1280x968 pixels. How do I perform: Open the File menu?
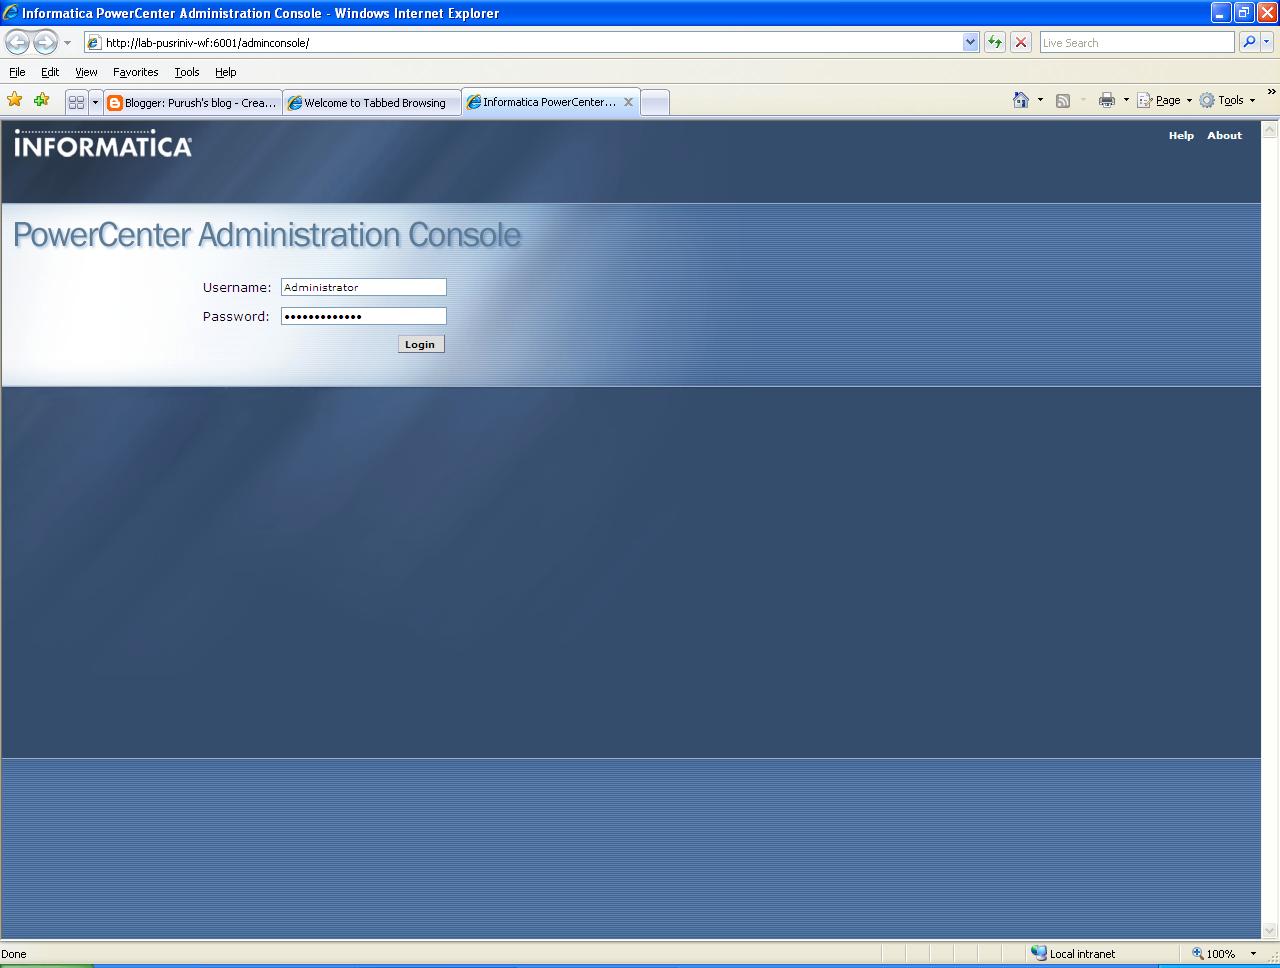17,72
